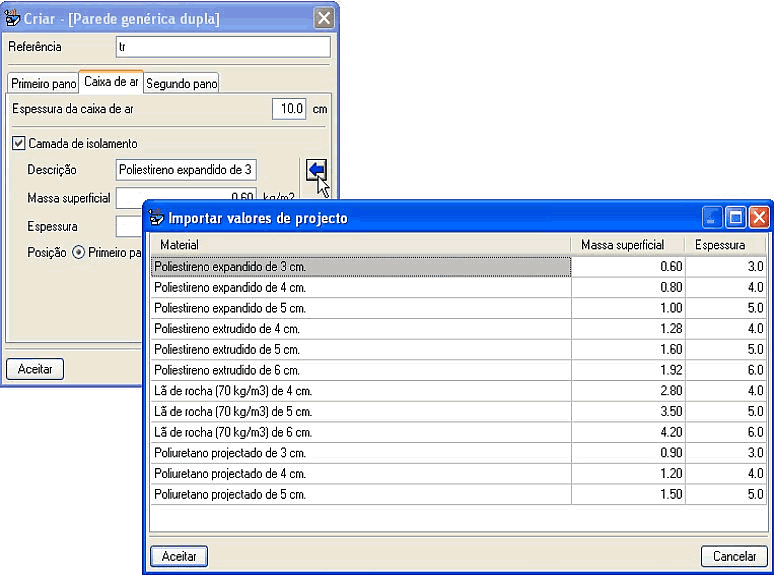Click the Material column header
This screenshot has height=575, width=774.
tap(360, 245)
